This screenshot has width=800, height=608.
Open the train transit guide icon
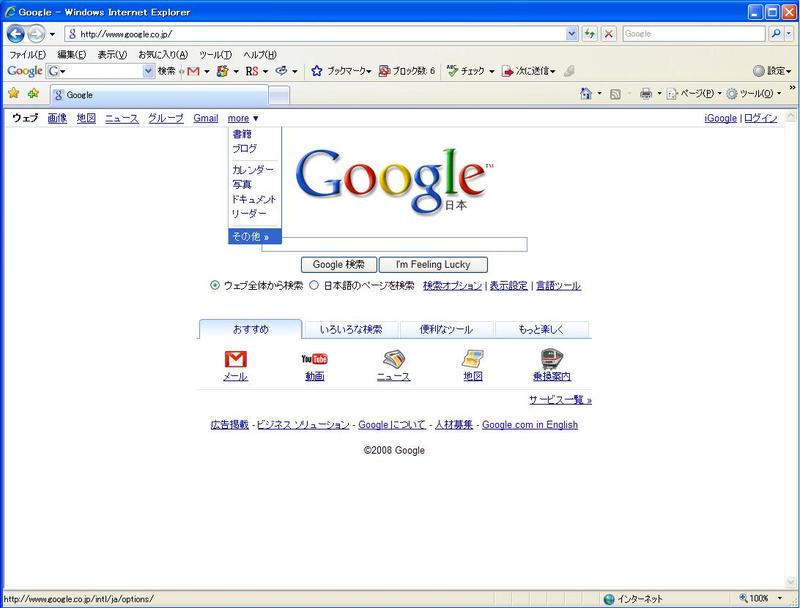[x=552, y=359]
